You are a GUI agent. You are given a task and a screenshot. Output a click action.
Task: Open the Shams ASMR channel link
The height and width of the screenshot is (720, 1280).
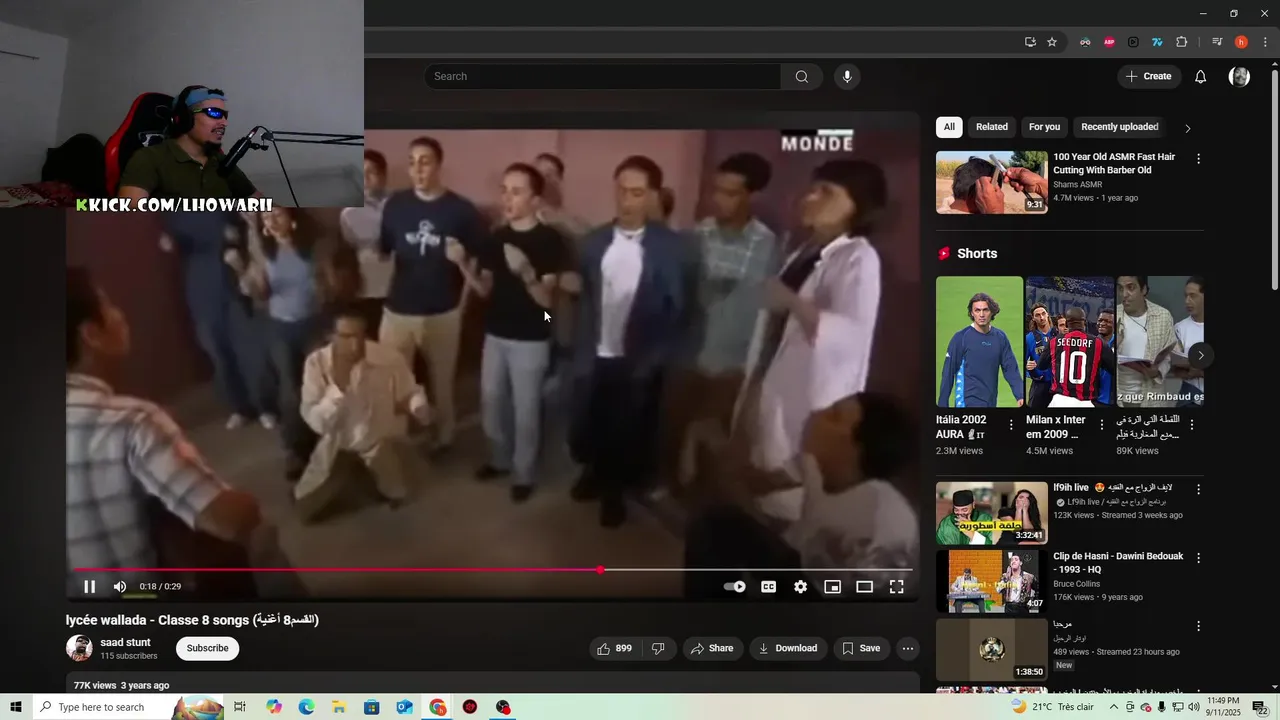pyautogui.click(x=1077, y=185)
